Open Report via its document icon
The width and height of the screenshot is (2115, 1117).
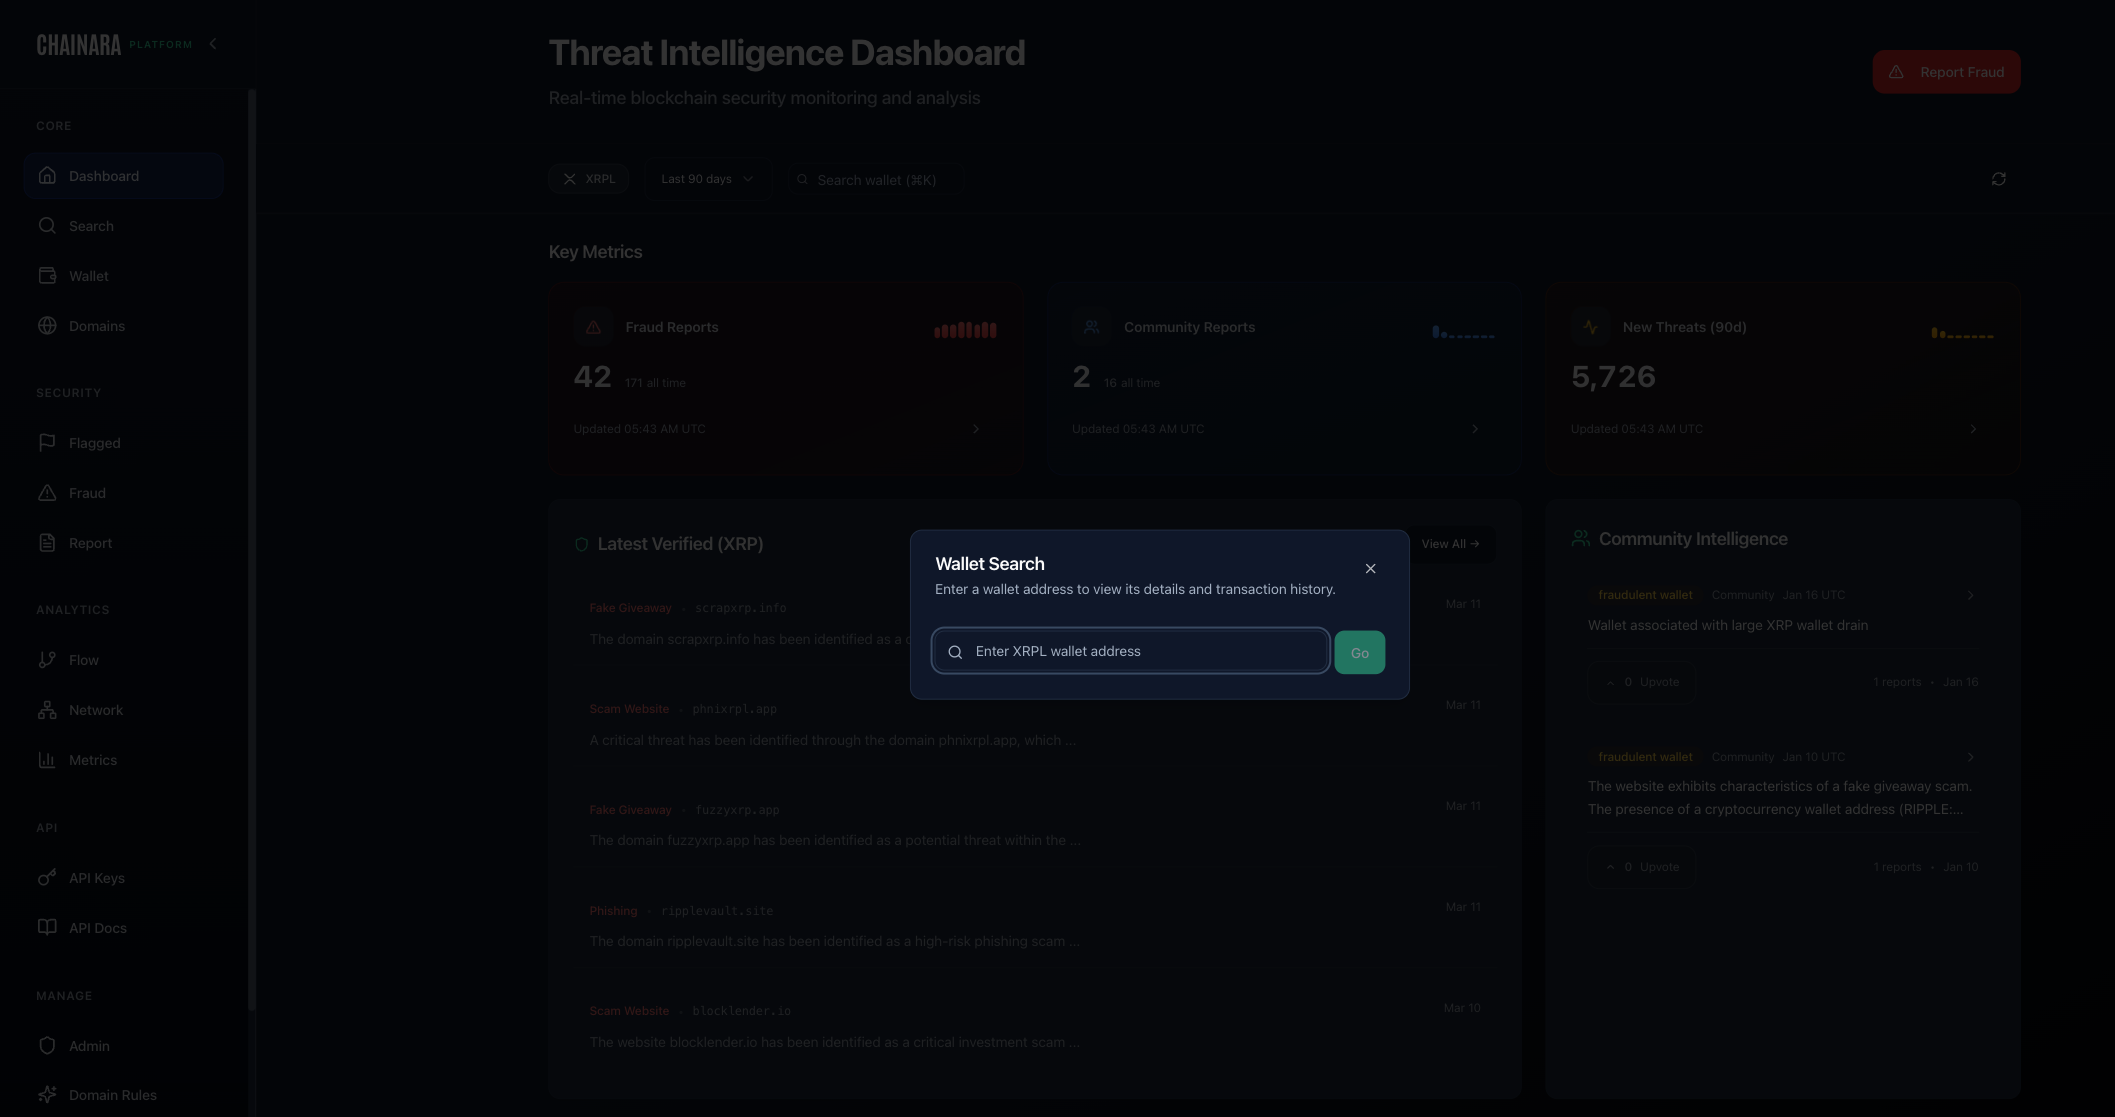tap(47, 542)
